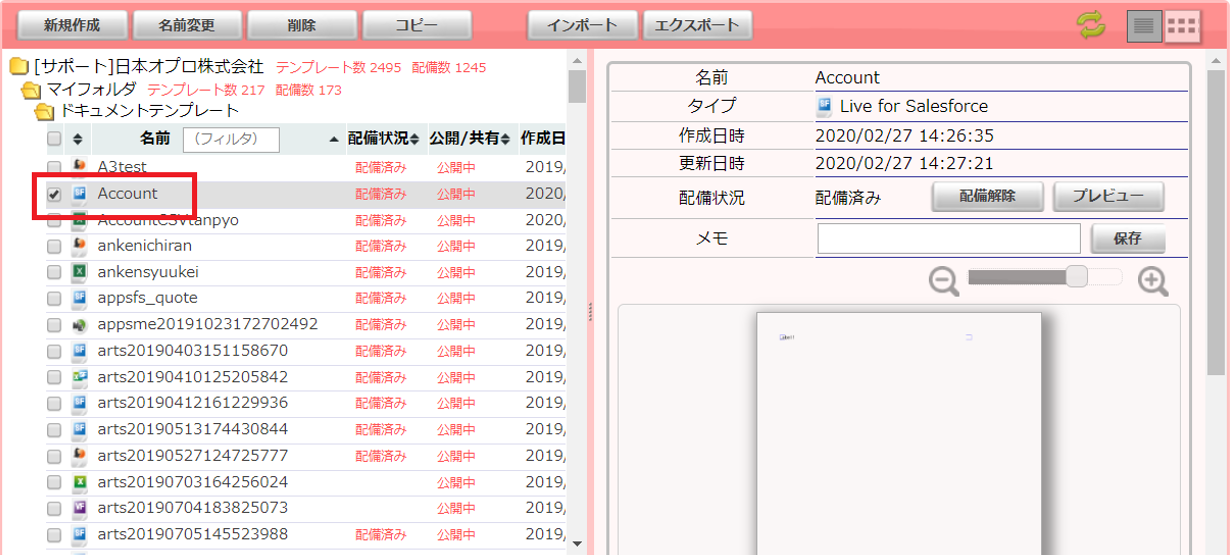Click the zoom out magnifier icon
Viewport: 1230px width, 555px height.
point(943,281)
